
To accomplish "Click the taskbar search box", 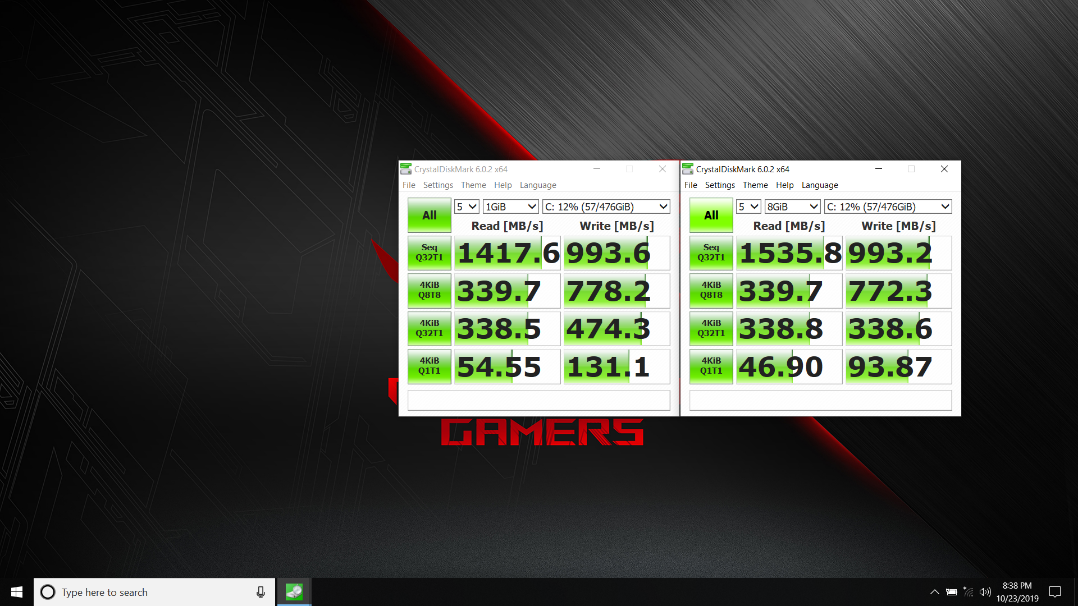I will [154, 592].
